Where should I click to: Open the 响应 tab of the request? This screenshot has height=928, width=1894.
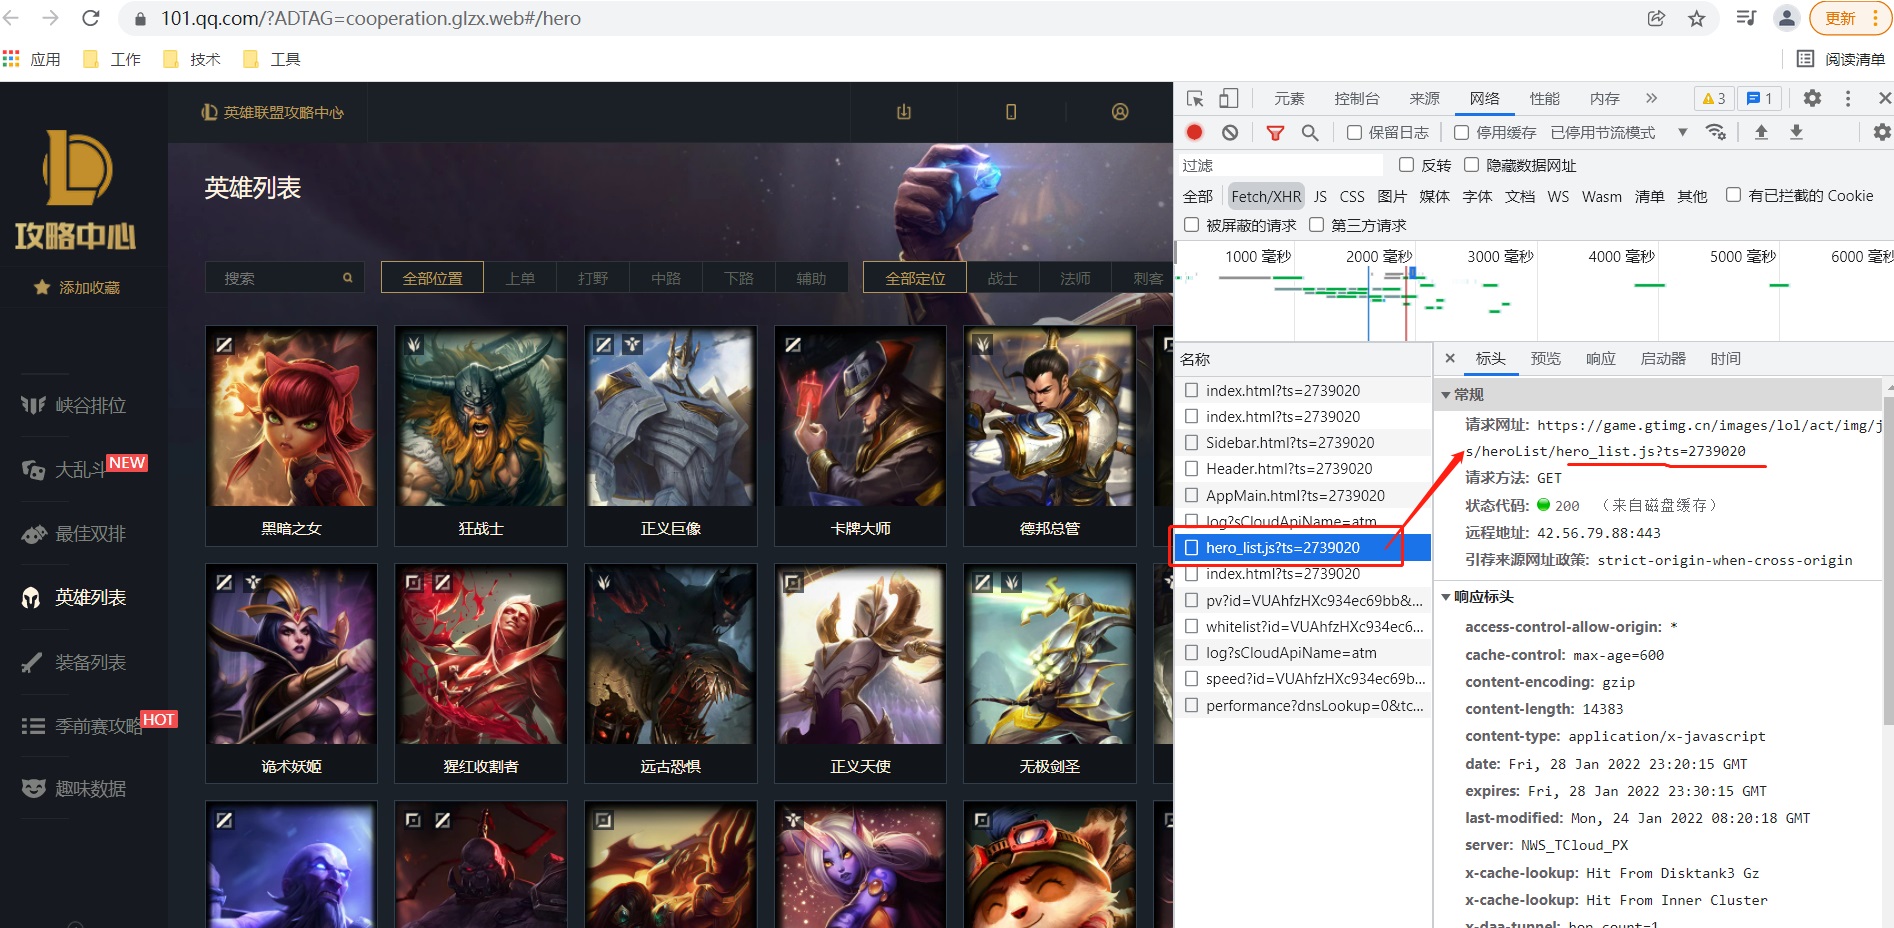click(x=1600, y=358)
